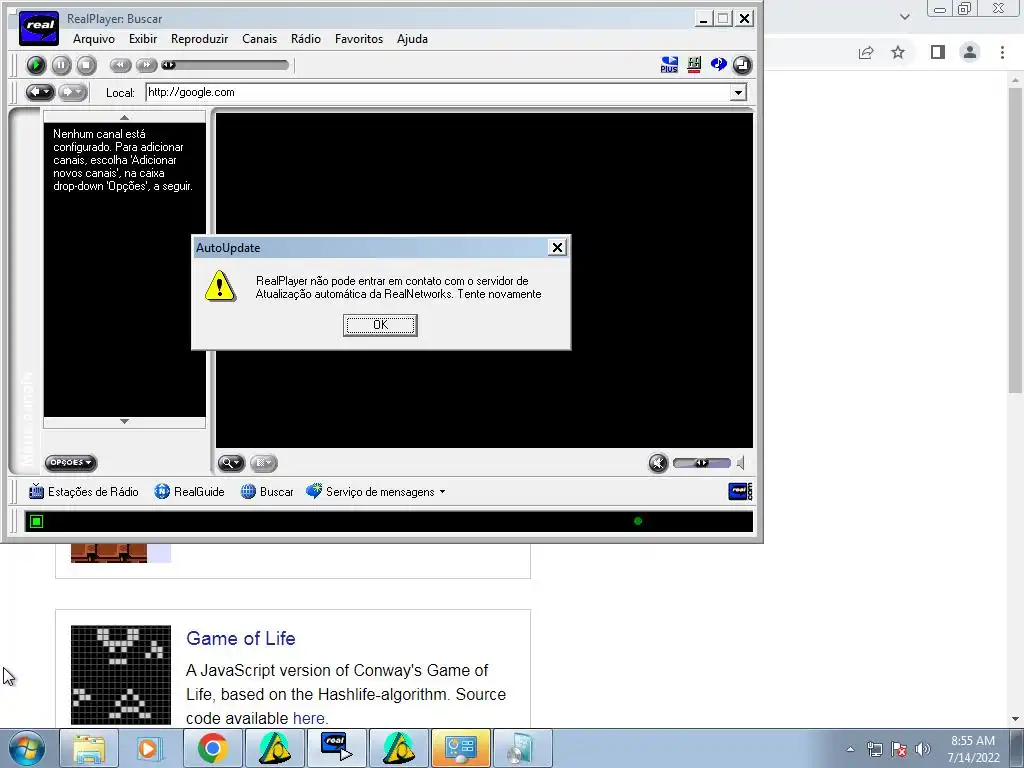Open the Chrome side panel icon
Screen dimensions: 1024x768
click(938, 52)
